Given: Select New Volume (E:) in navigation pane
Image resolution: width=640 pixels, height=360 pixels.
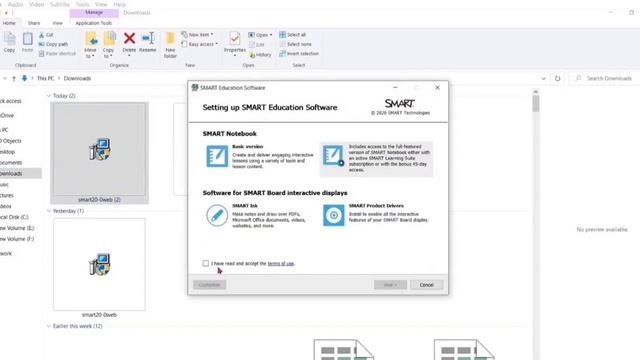Looking at the screenshot, I should tap(17, 228).
